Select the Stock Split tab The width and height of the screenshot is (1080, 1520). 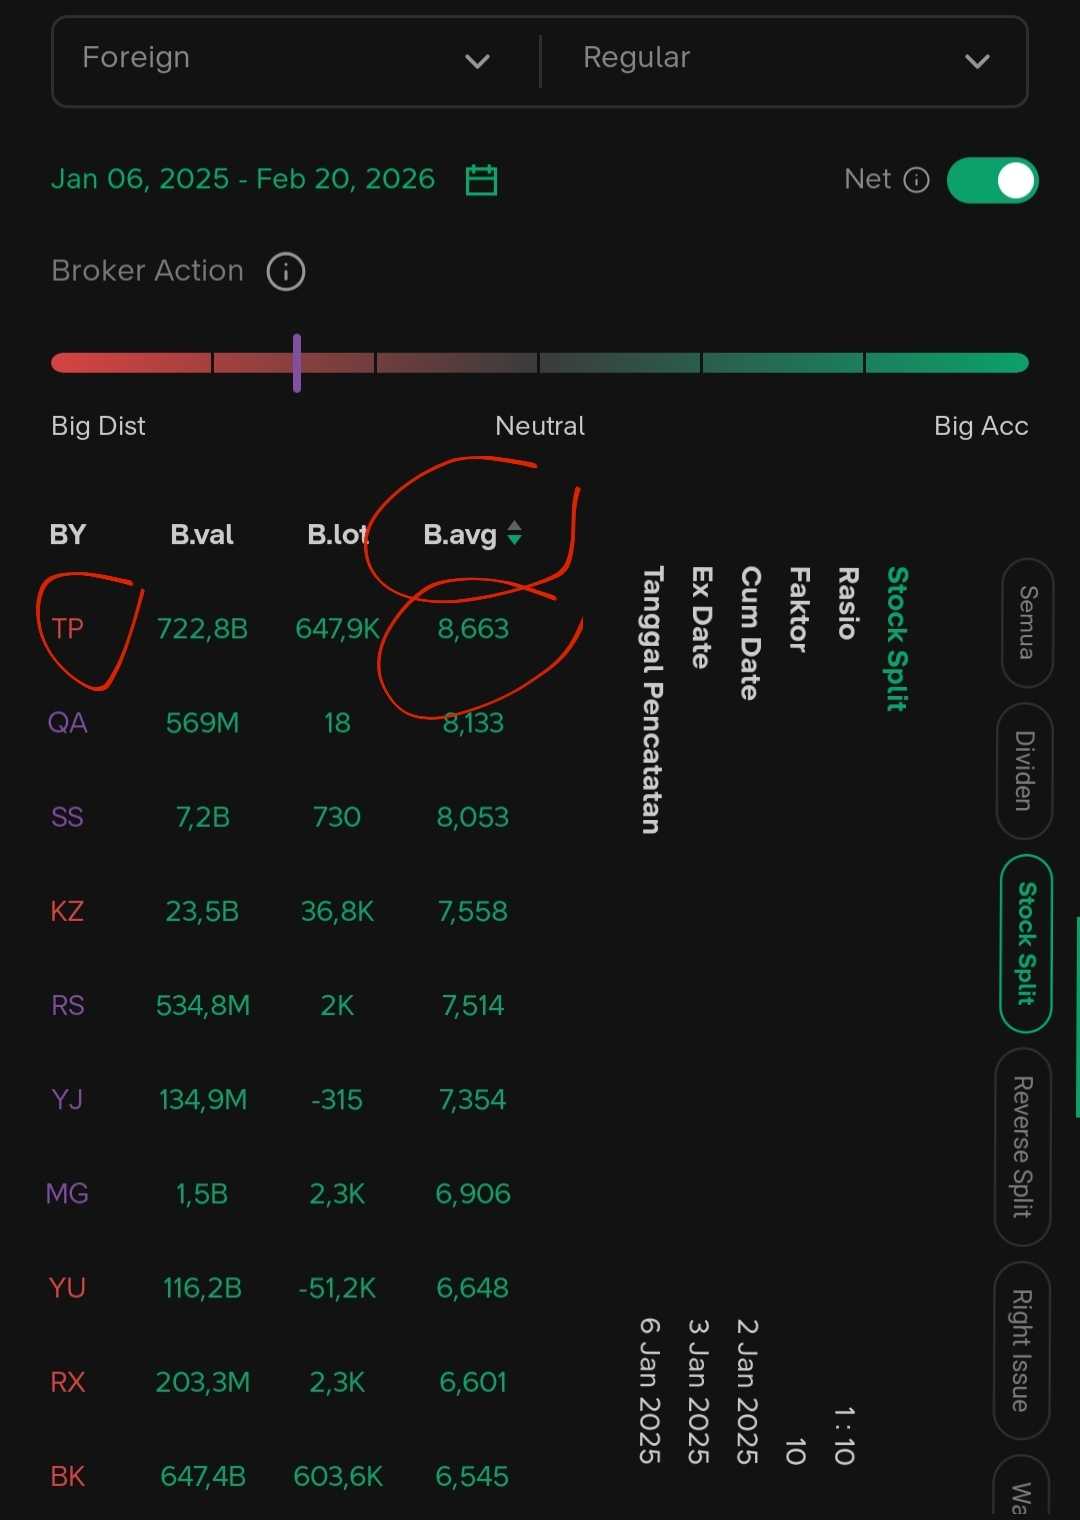[1026, 944]
